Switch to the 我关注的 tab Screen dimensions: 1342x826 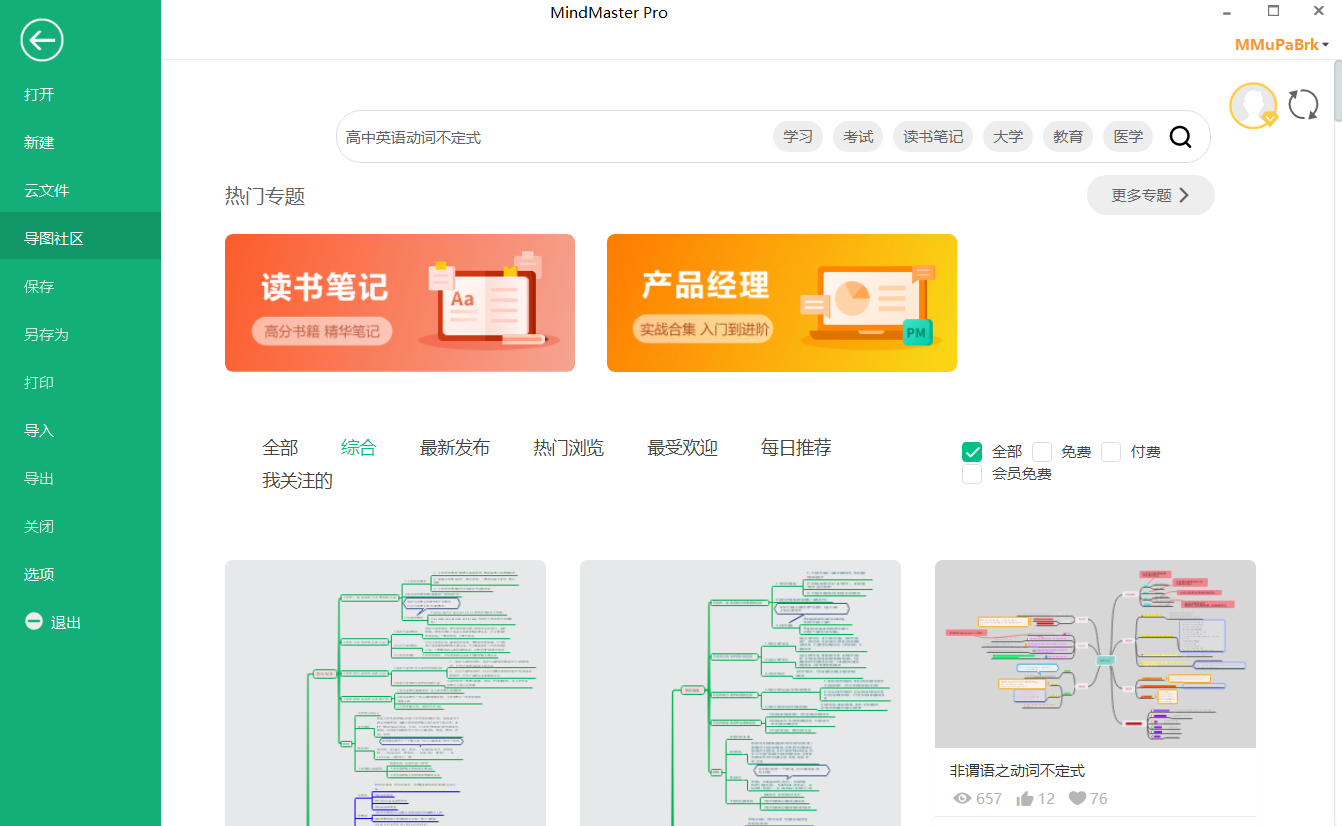(x=297, y=481)
